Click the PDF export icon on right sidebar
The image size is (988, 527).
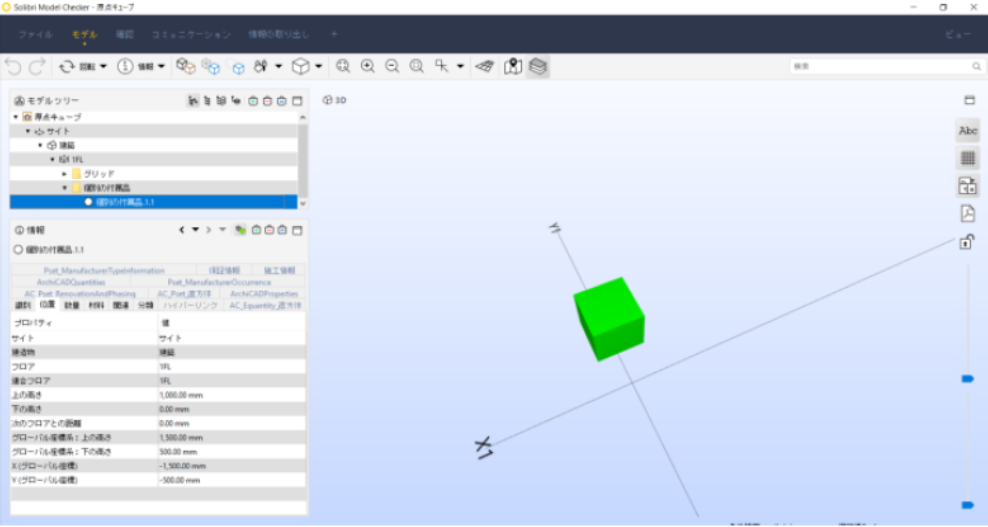tap(968, 214)
